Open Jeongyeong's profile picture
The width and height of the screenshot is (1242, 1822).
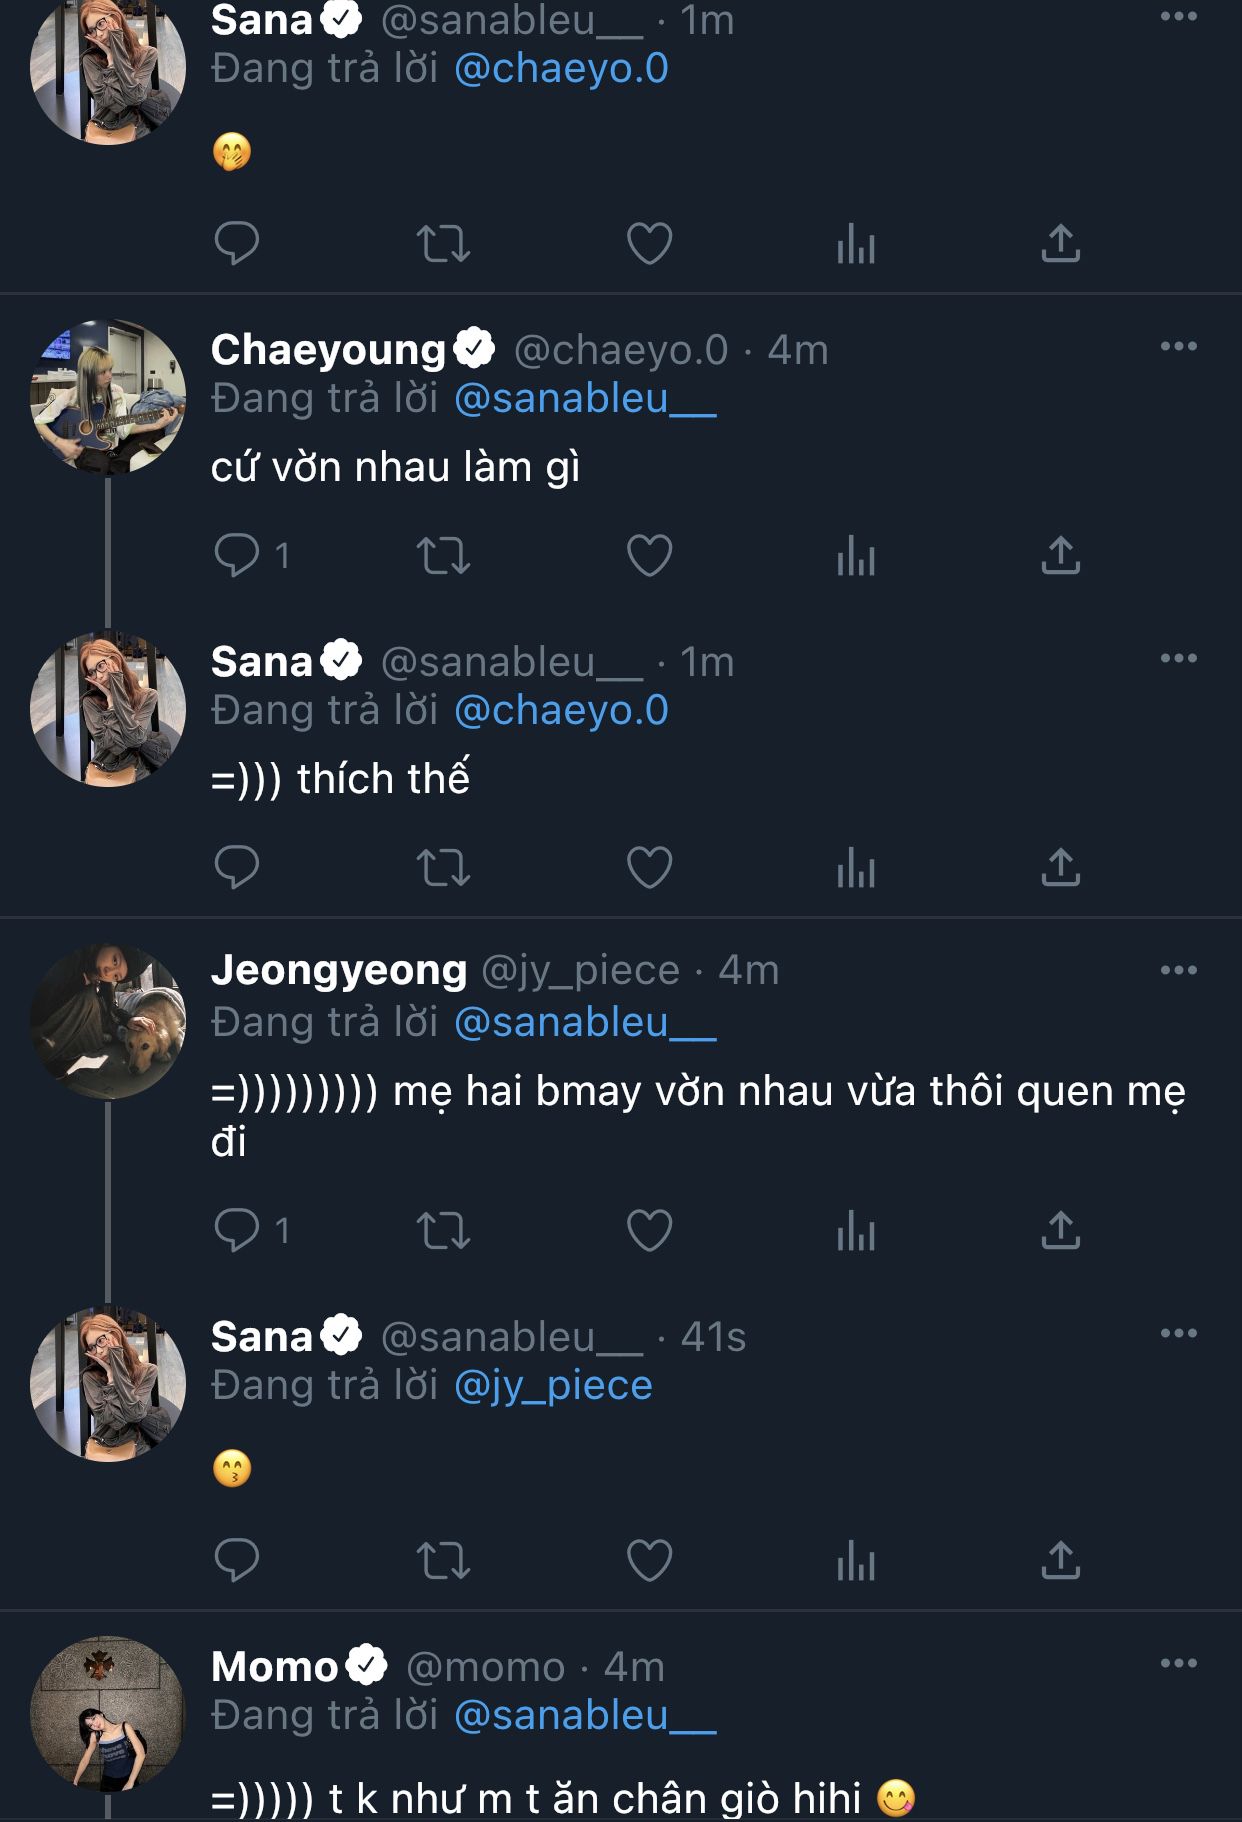pos(108,1021)
